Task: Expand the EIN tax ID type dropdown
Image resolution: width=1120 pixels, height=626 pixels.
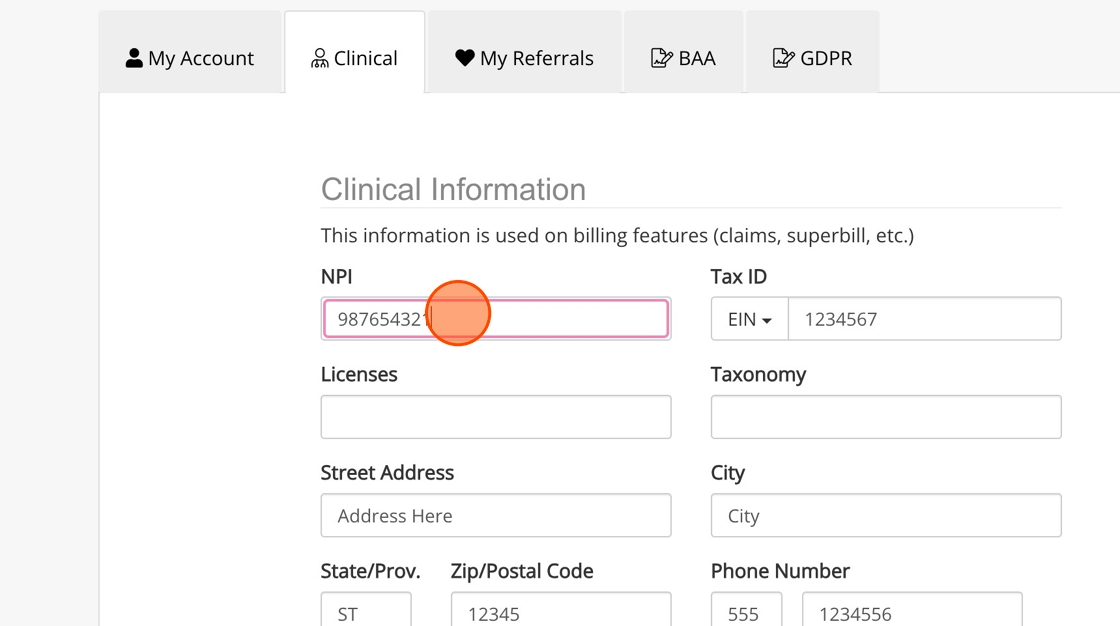Action: coord(749,319)
